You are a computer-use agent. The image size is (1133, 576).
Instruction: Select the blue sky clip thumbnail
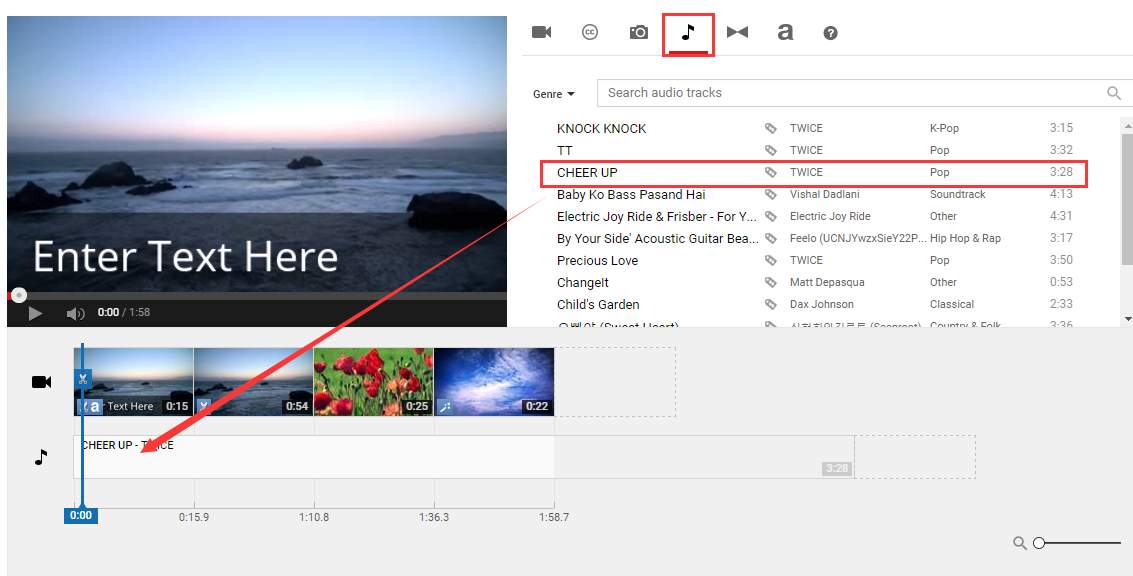pos(494,382)
